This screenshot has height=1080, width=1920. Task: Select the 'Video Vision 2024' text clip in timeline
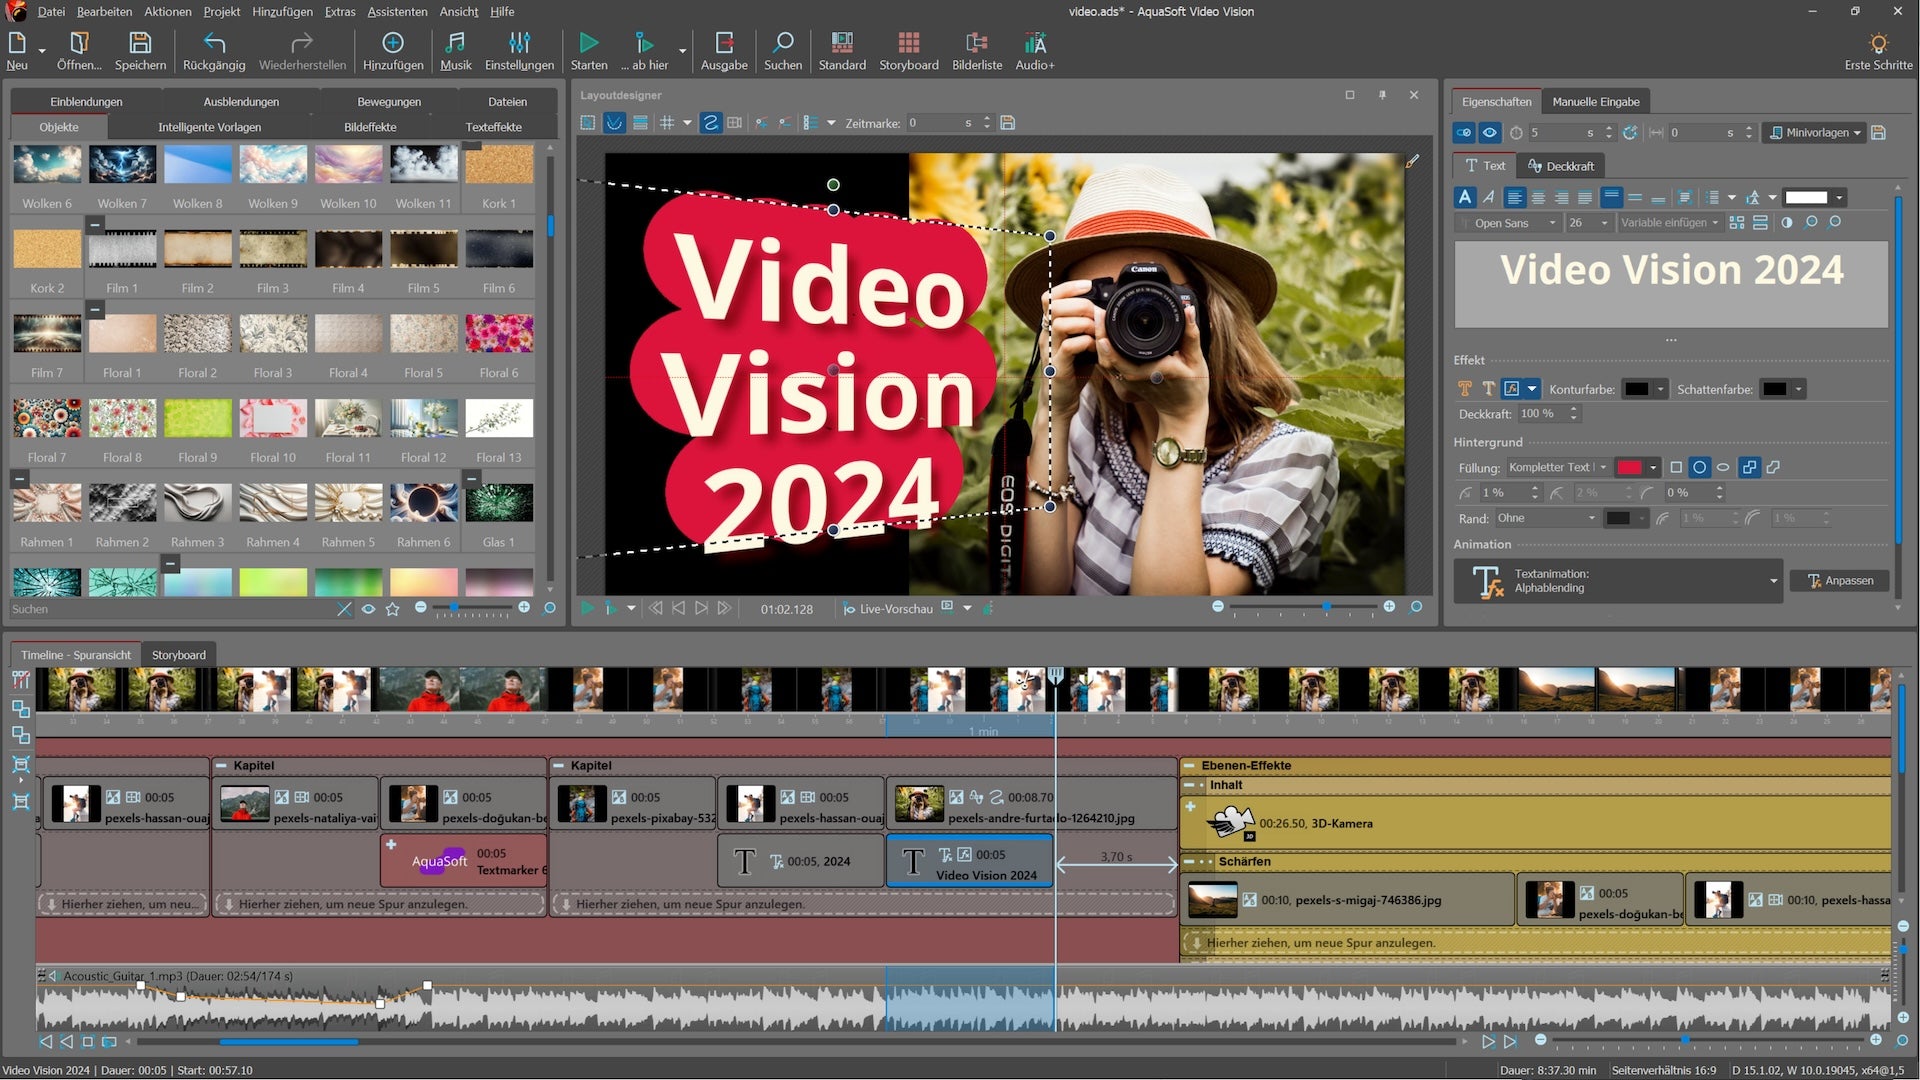click(x=969, y=862)
